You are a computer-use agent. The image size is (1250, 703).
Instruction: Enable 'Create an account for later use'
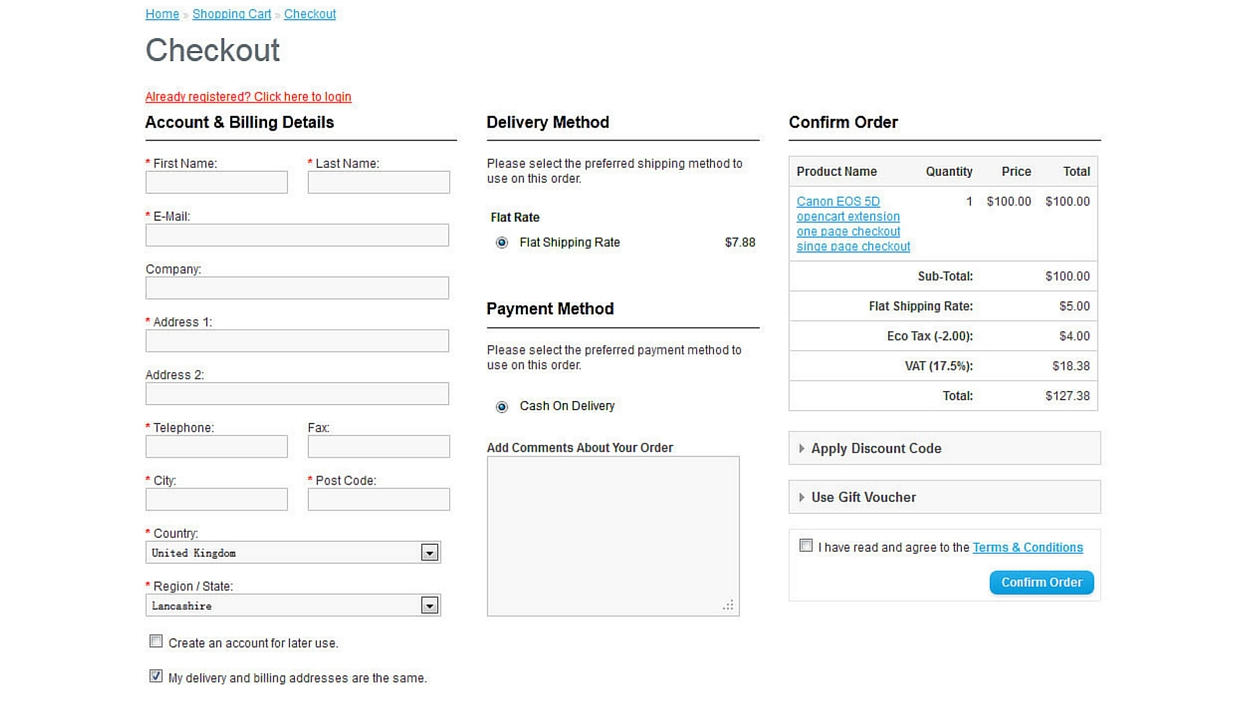[x=156, y=641]
